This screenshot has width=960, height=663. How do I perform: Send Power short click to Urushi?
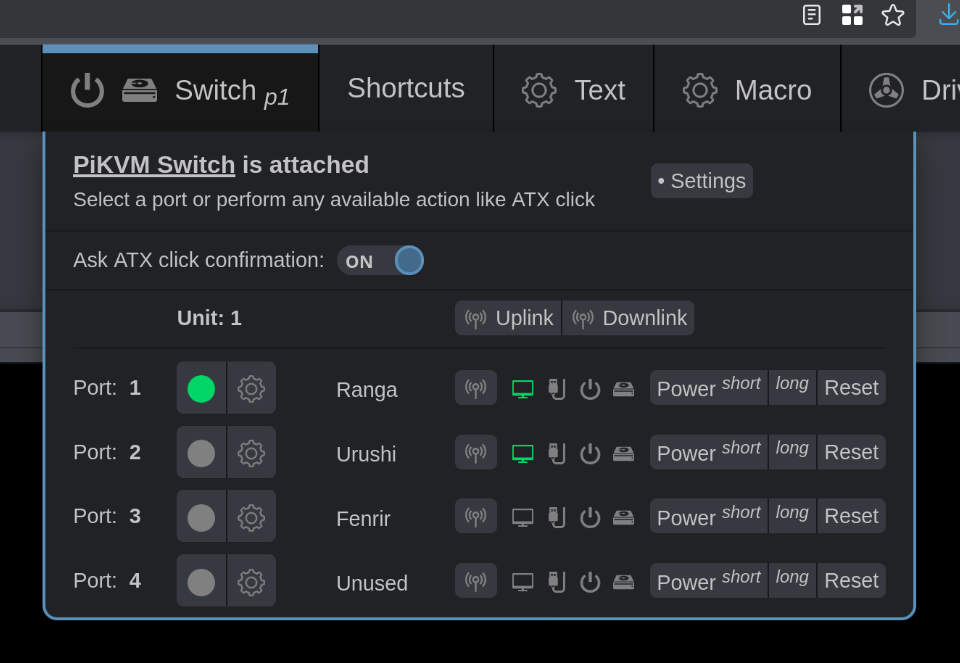click(708, 452)
